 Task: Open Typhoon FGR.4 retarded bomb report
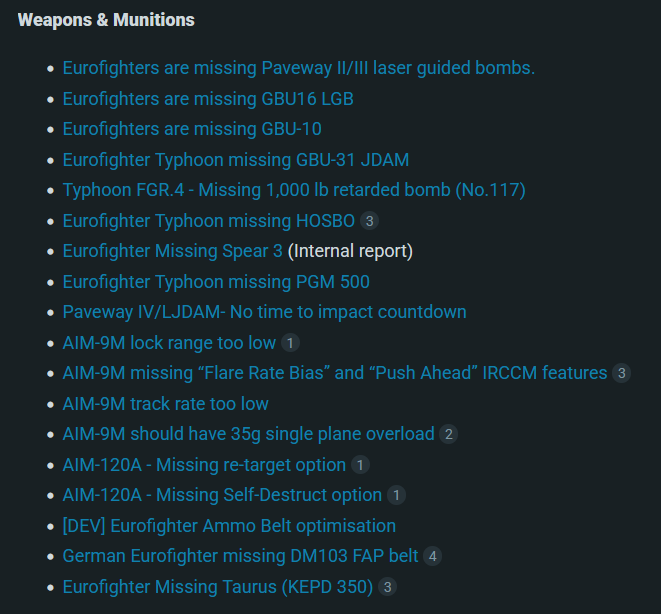[x=293, y=190]
